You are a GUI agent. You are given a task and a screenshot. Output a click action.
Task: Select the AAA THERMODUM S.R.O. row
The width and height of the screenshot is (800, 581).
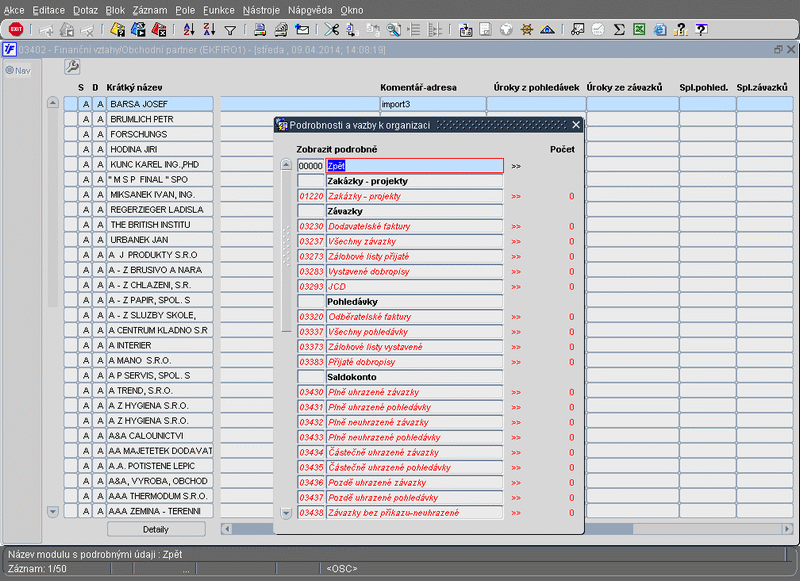pyautogui.click(x=160, y=496)
